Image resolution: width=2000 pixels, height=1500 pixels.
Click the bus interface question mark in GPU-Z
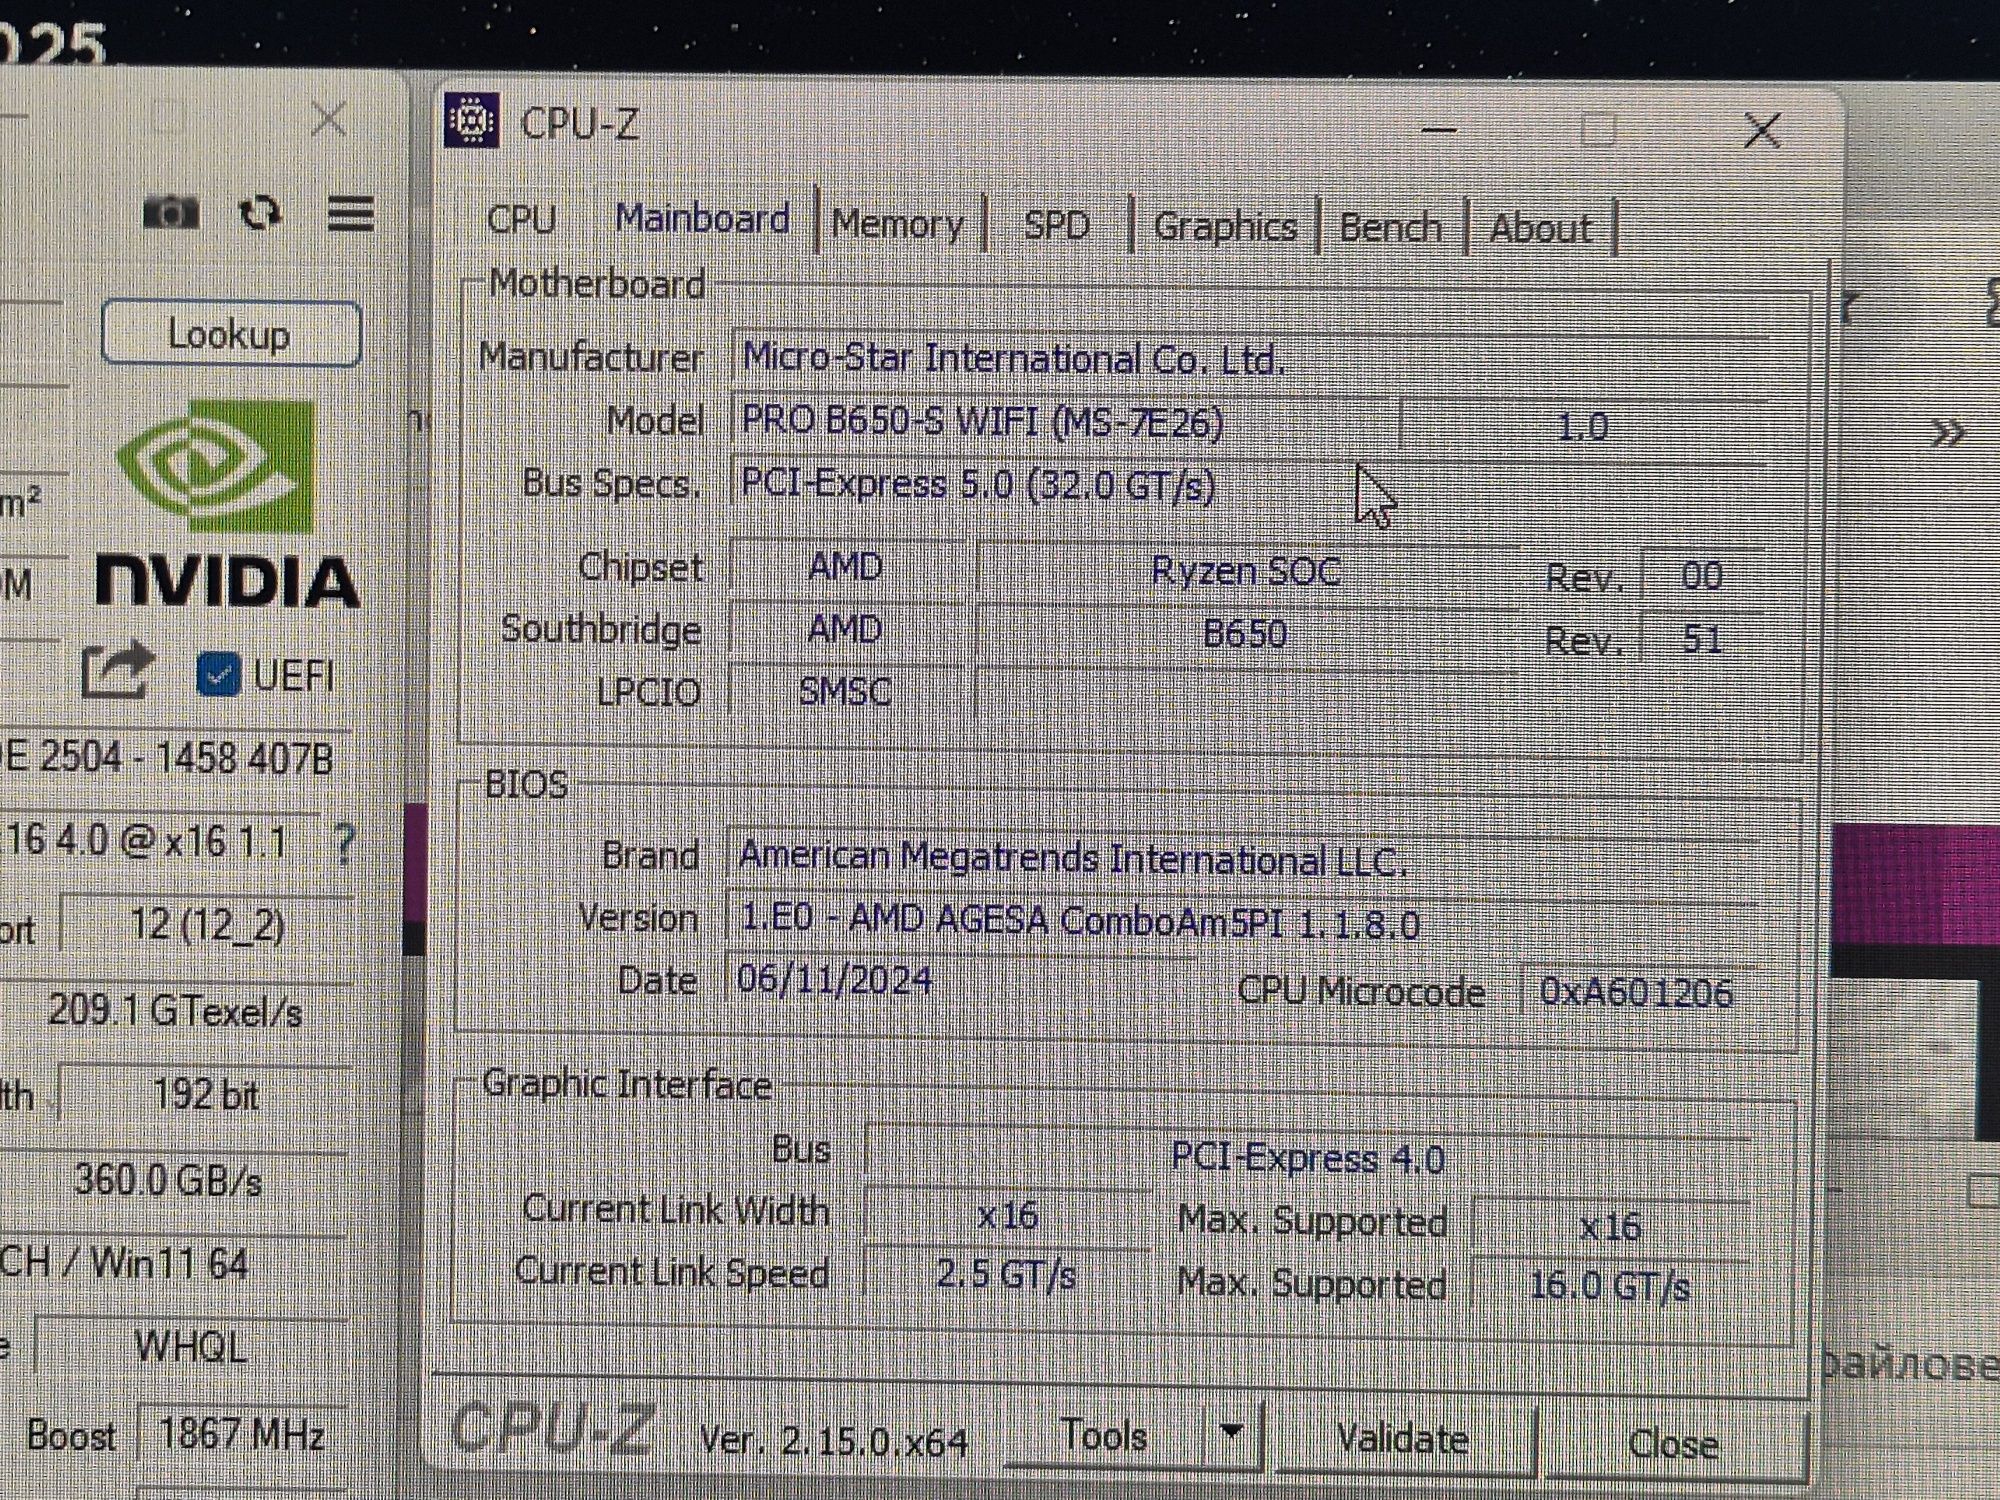pos(343,845)
